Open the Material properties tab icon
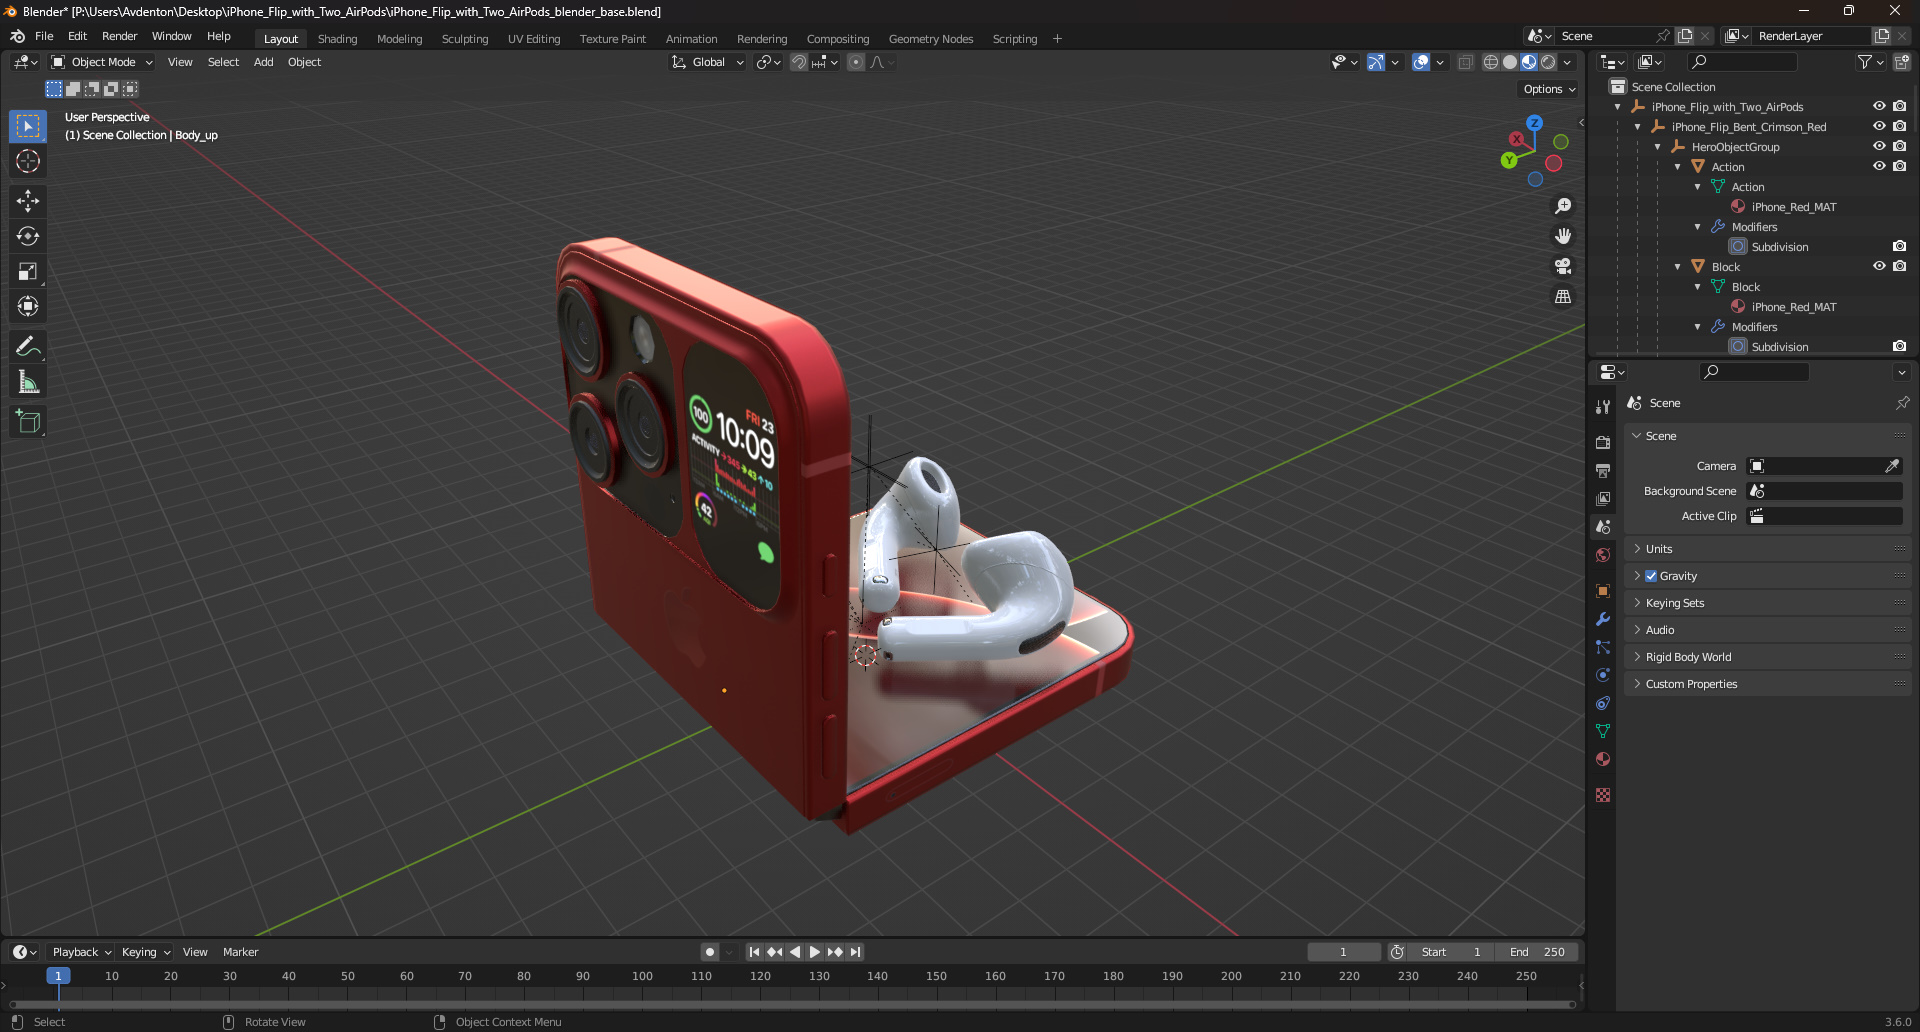This screenshot has width=1920, height=1032. pos(1603,759)
